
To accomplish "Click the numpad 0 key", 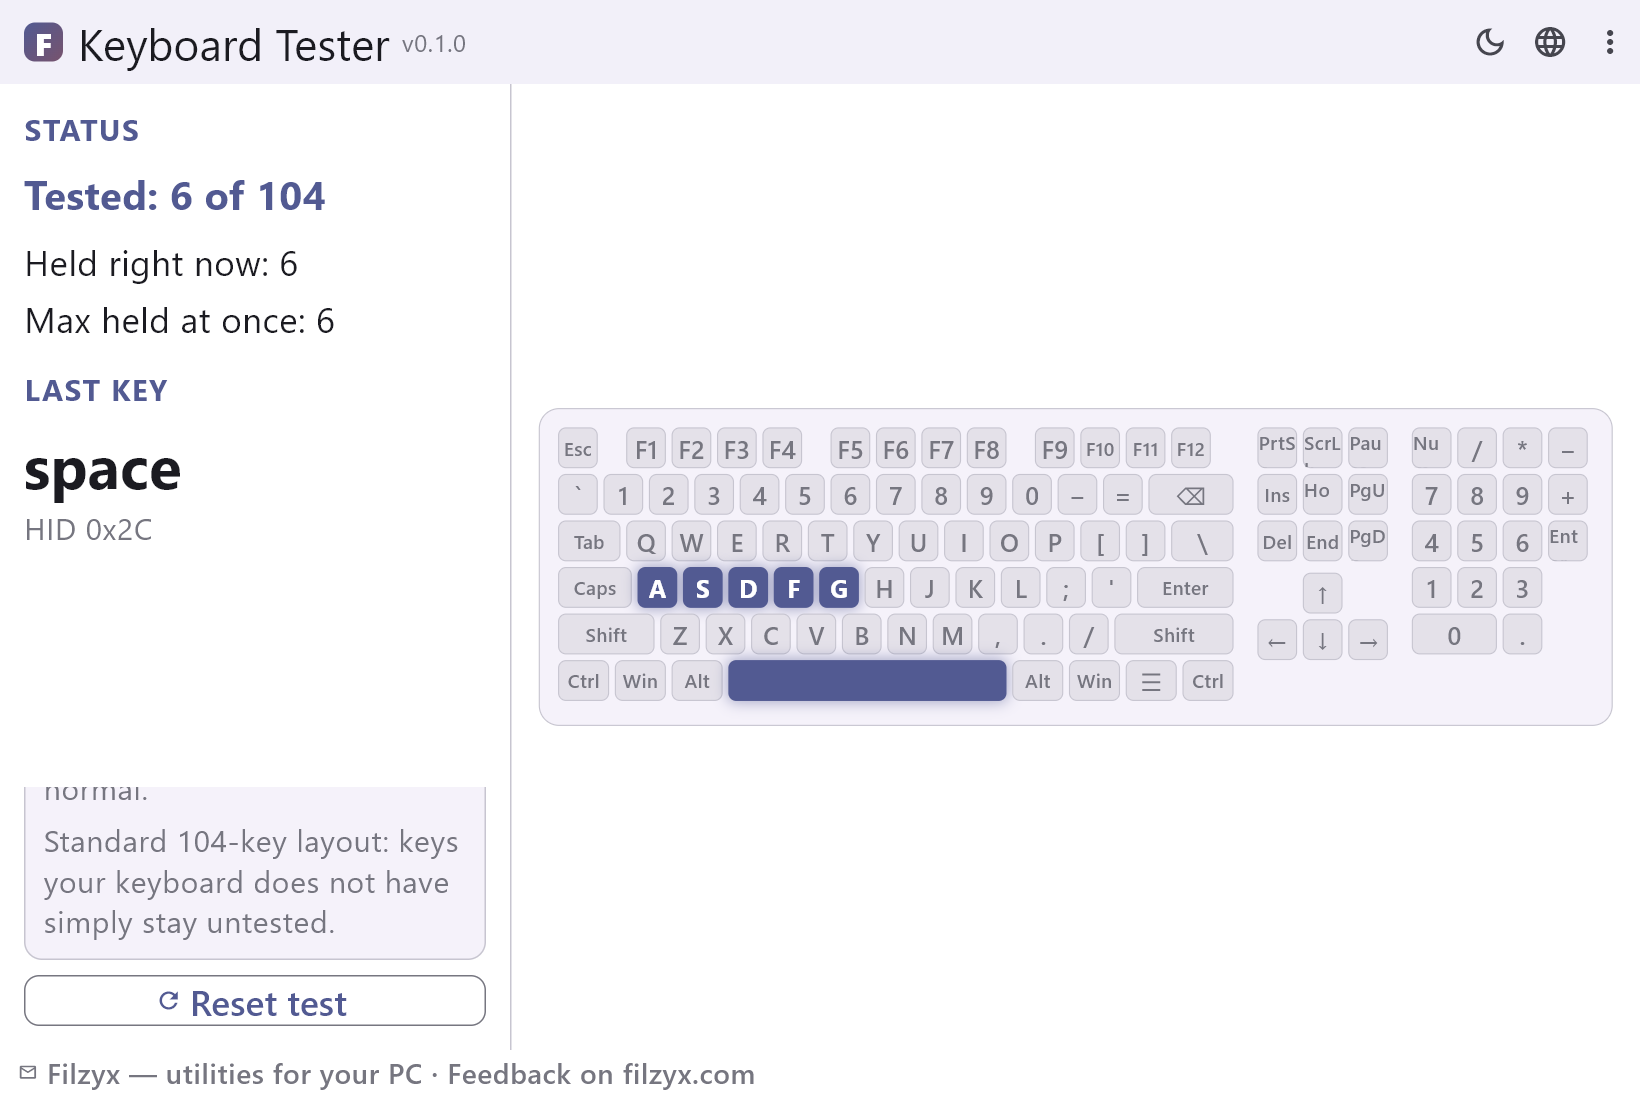I will tap(1454, 635).
